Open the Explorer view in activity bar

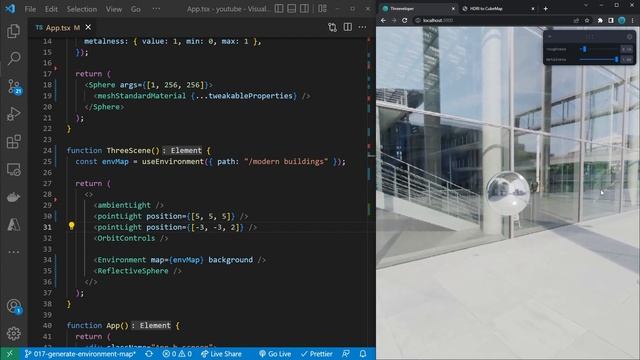click(x=13, y=31)
